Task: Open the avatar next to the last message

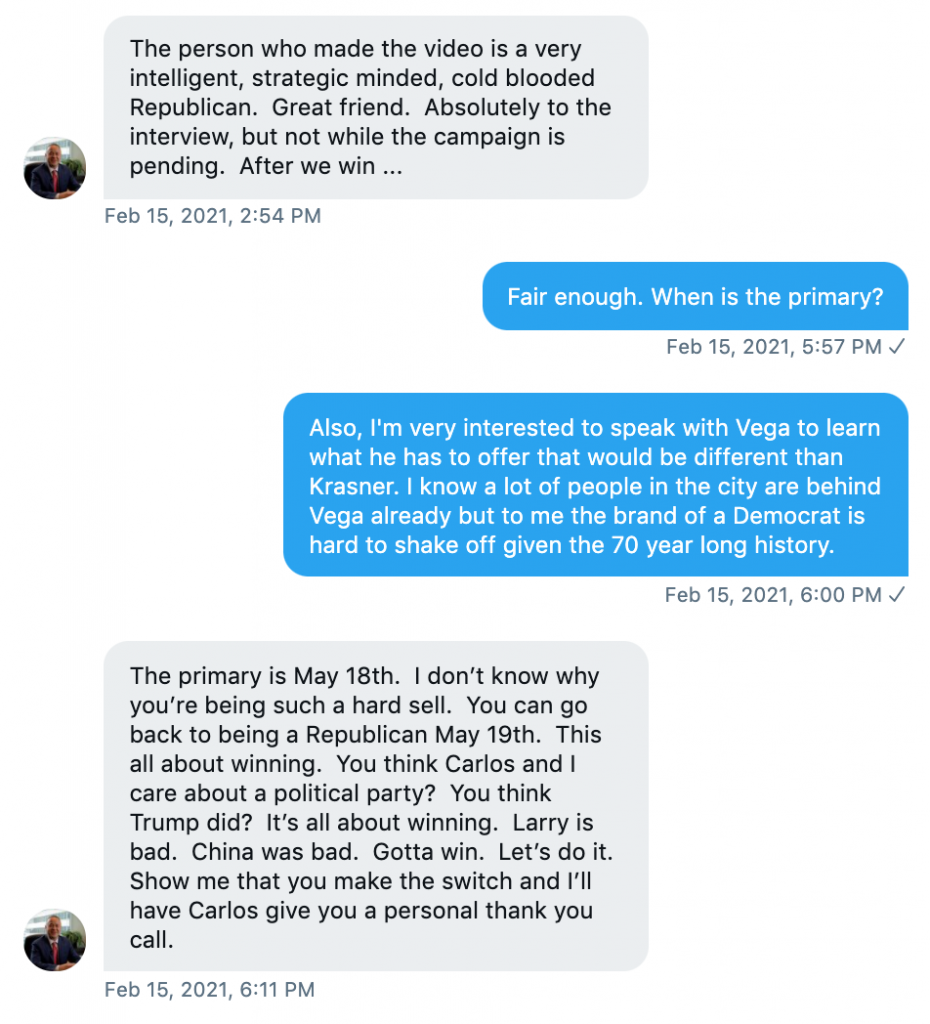Action: (55, 940)
